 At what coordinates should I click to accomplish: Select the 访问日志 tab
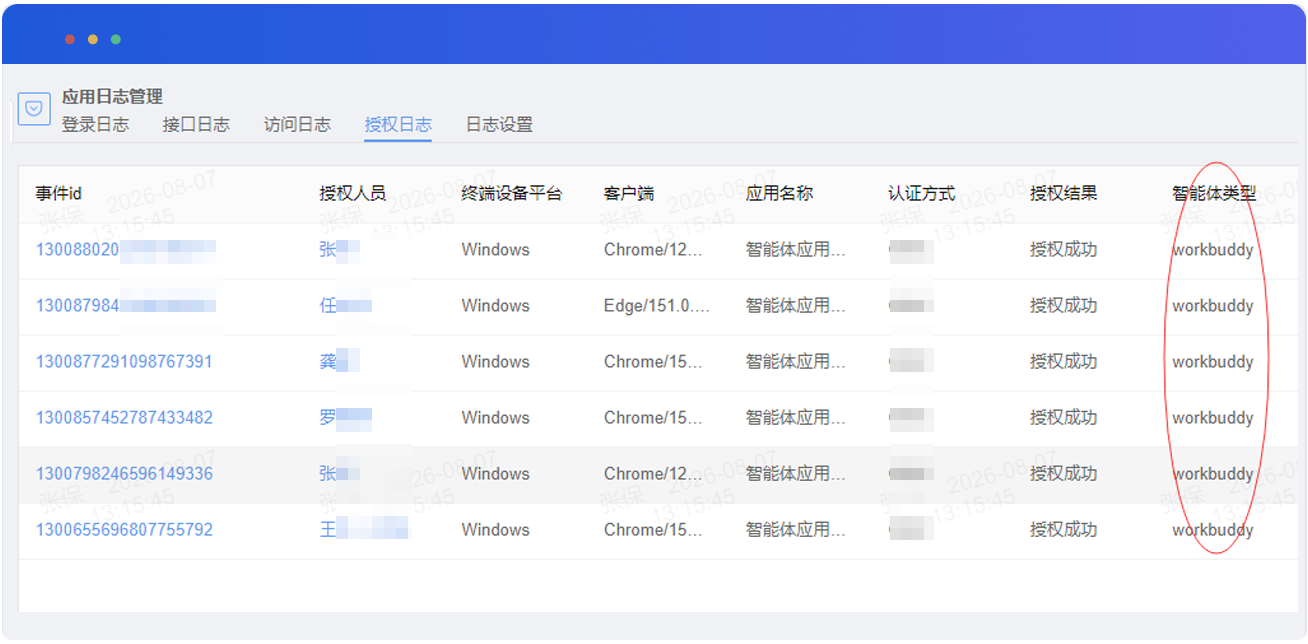297,125
